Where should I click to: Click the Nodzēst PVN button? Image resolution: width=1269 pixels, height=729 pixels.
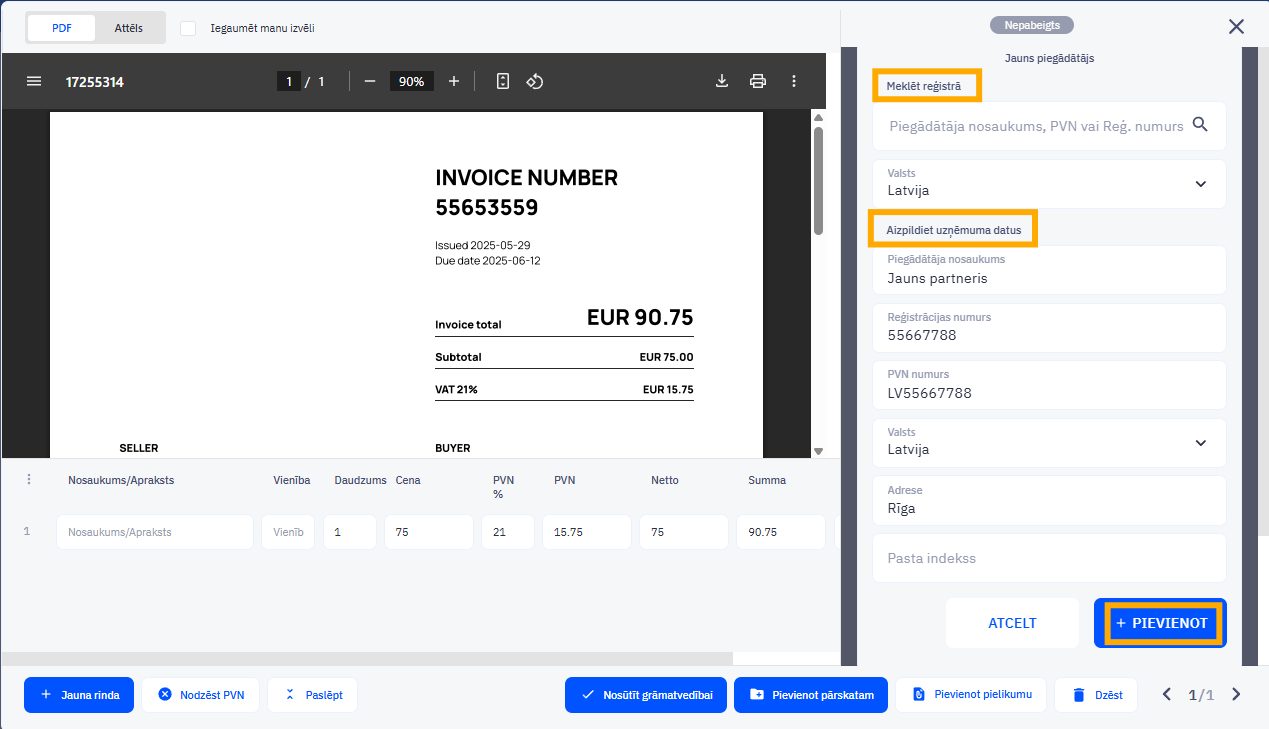[201, 695]
